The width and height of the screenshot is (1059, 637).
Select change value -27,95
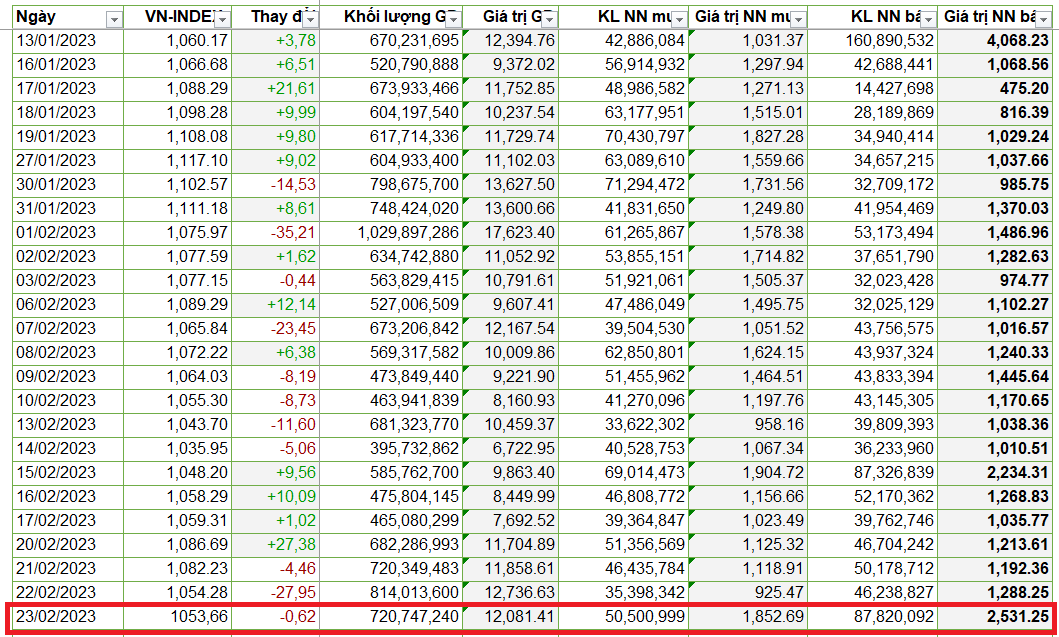(276, 592)
